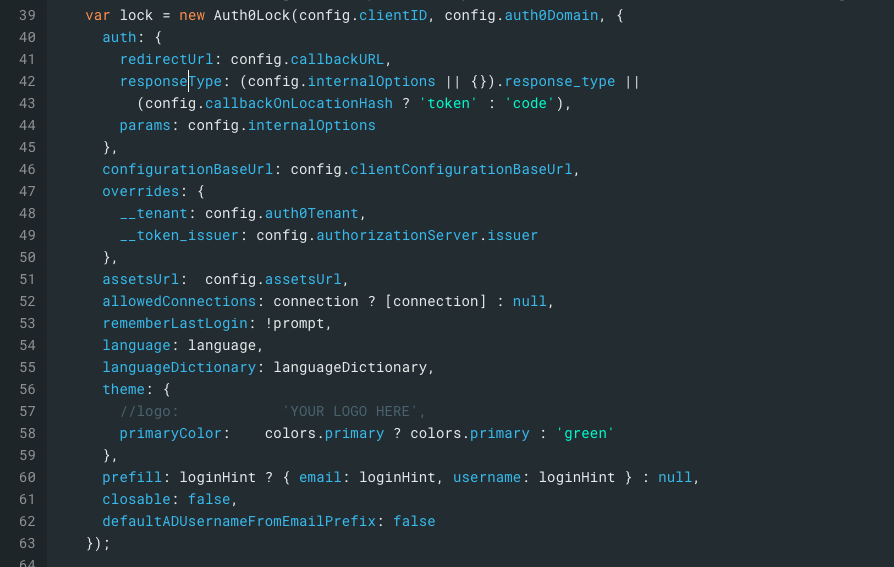Click the 'assetsUrl' key on line 51
The height and width of the screenshot is (567, 894).
(141, 280)
